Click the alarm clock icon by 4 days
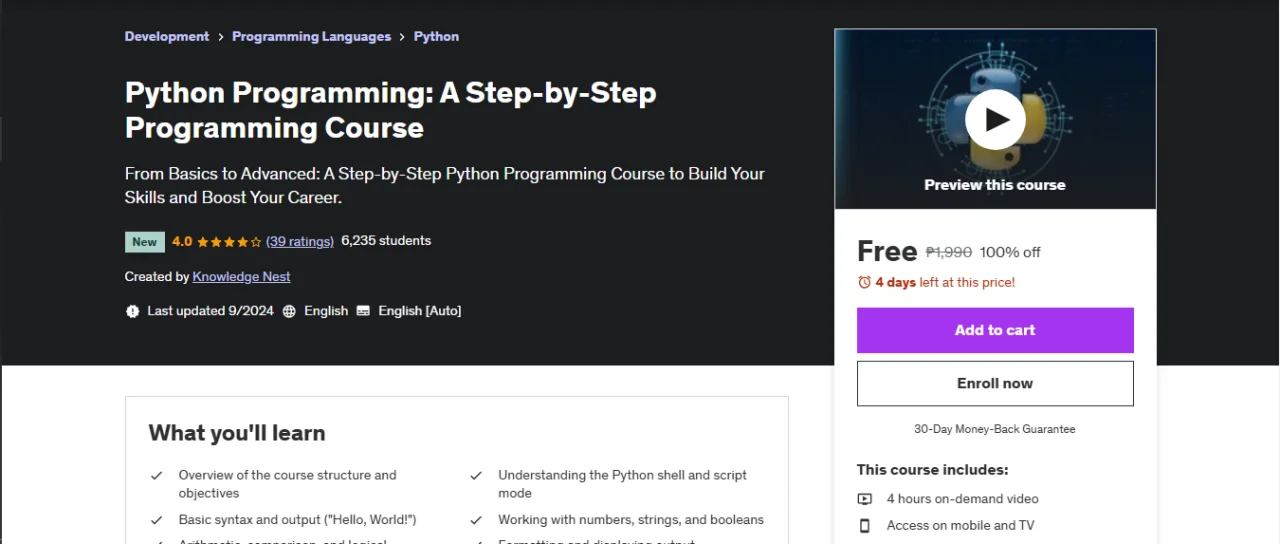 coord(865,282)
